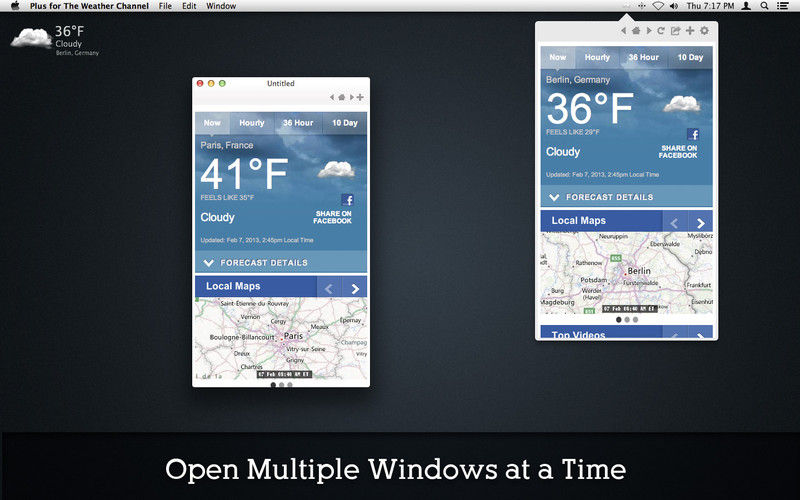Click the cloud icon next to Berlin's large 36°F
This screenshot has width=800, height=500.
pos(682,104)
